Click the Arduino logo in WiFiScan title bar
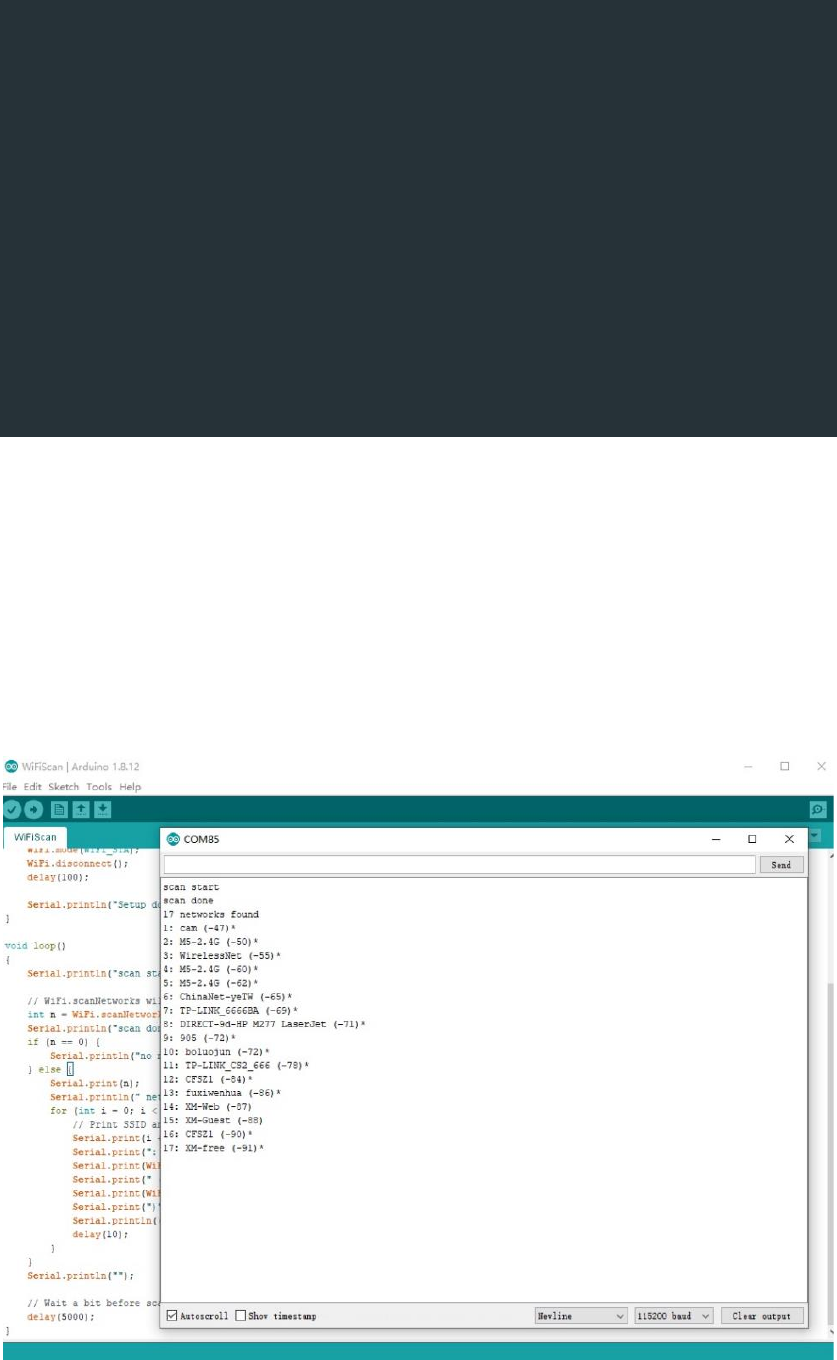The height and width of the screenshot is (1360, 837). (x=11, y=766)
